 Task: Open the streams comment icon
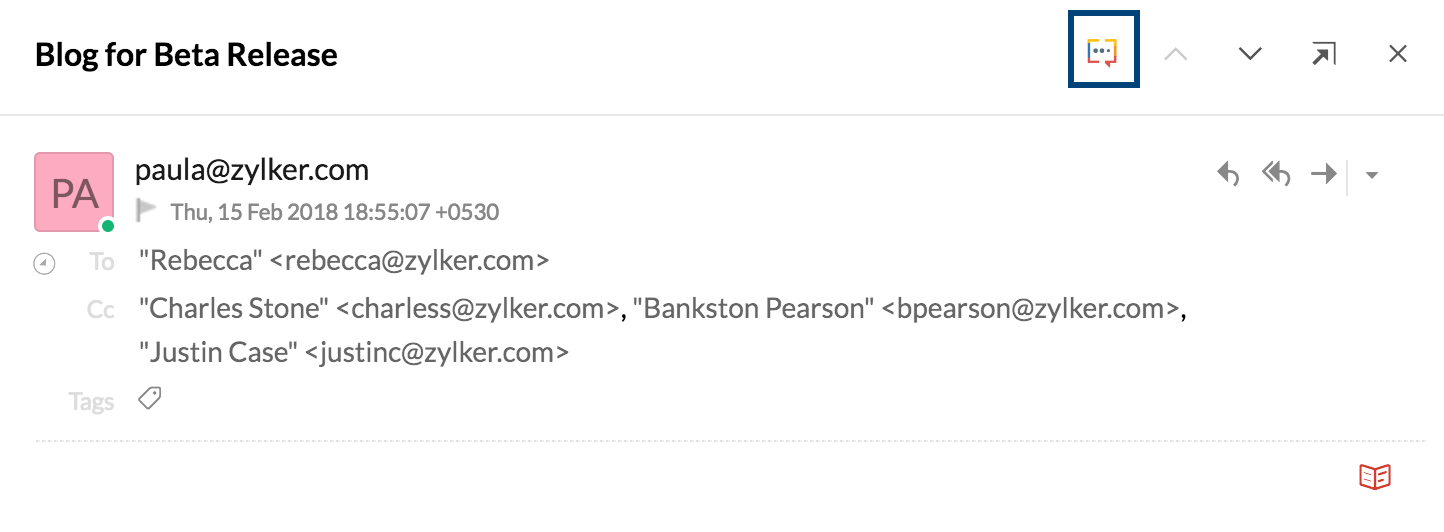click(1102, 52)
